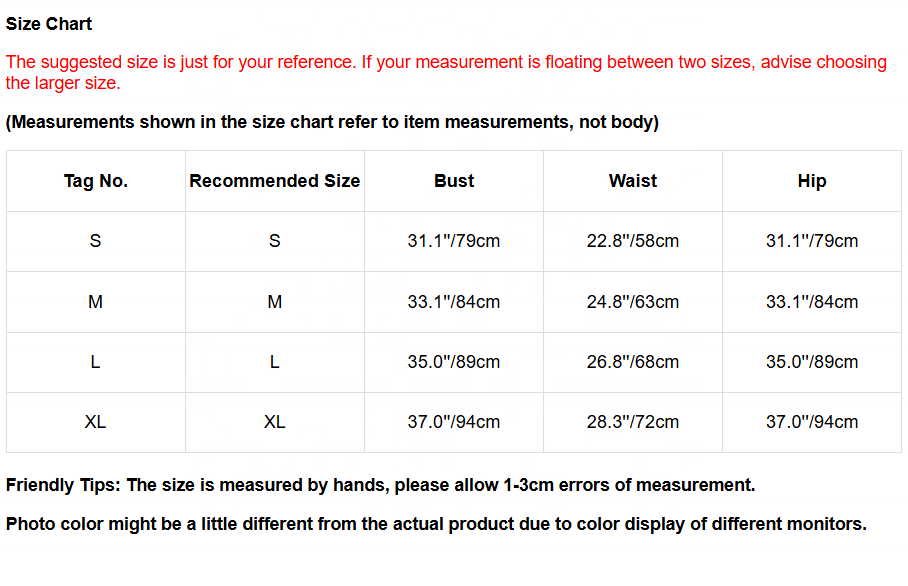Image resolution: width=908 pixels, height=586 pixels.
Task: Select the Waist column header
Action: (633, 181)
